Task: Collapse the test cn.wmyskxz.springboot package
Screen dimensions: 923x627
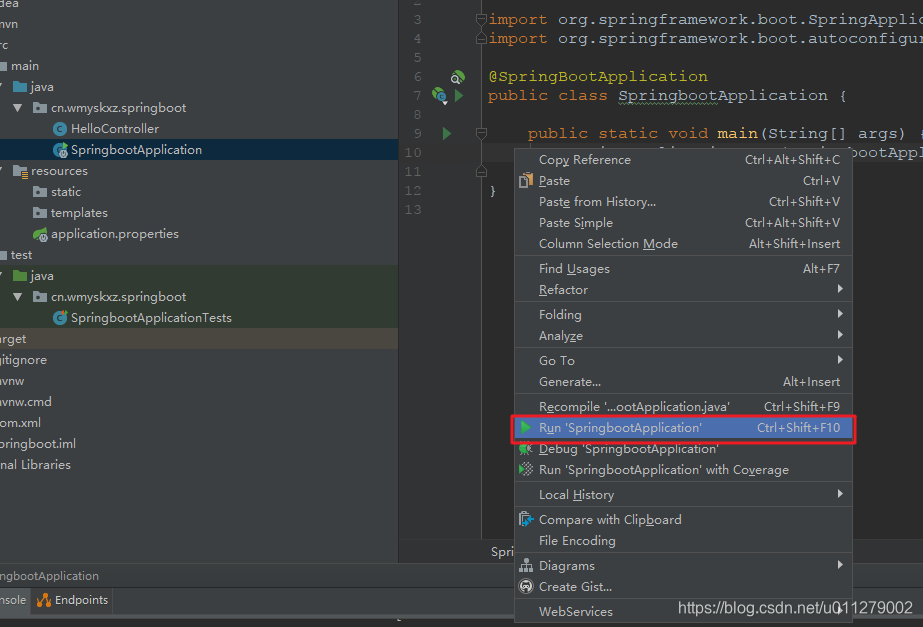Action: click(18, 297)
